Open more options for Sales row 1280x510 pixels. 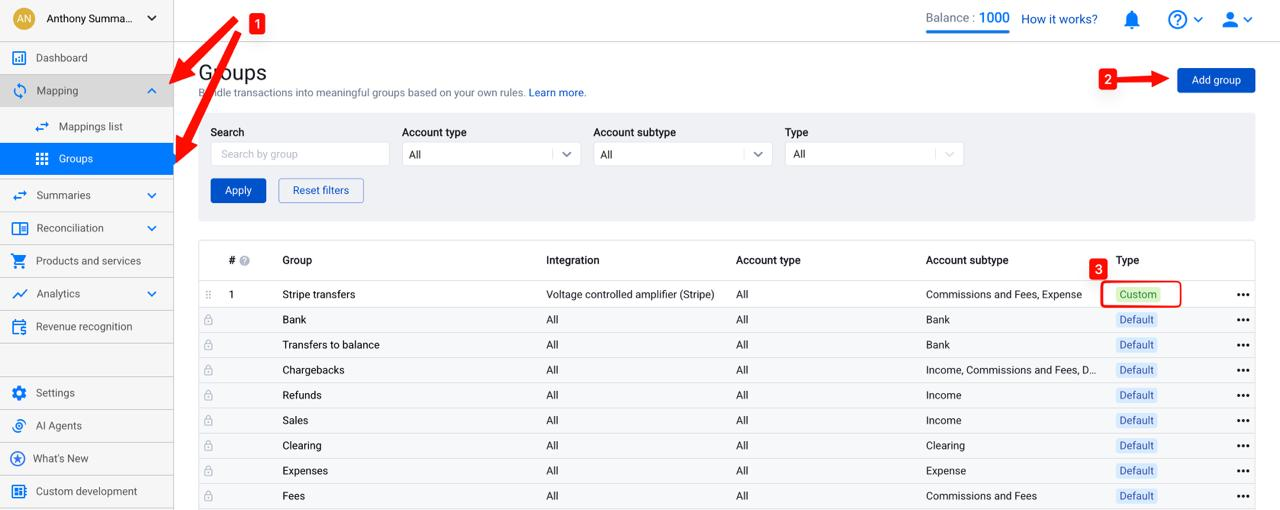point(1243,421)
